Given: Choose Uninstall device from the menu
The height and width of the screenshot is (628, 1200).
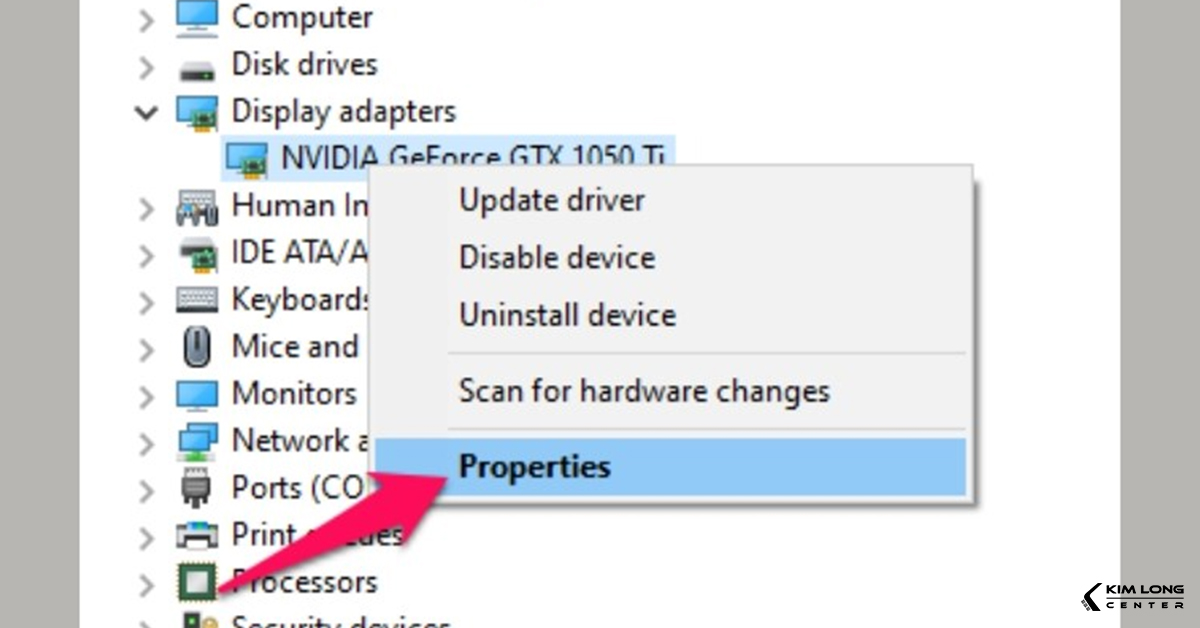Looking at the screenshot, I should pos(567,316).
